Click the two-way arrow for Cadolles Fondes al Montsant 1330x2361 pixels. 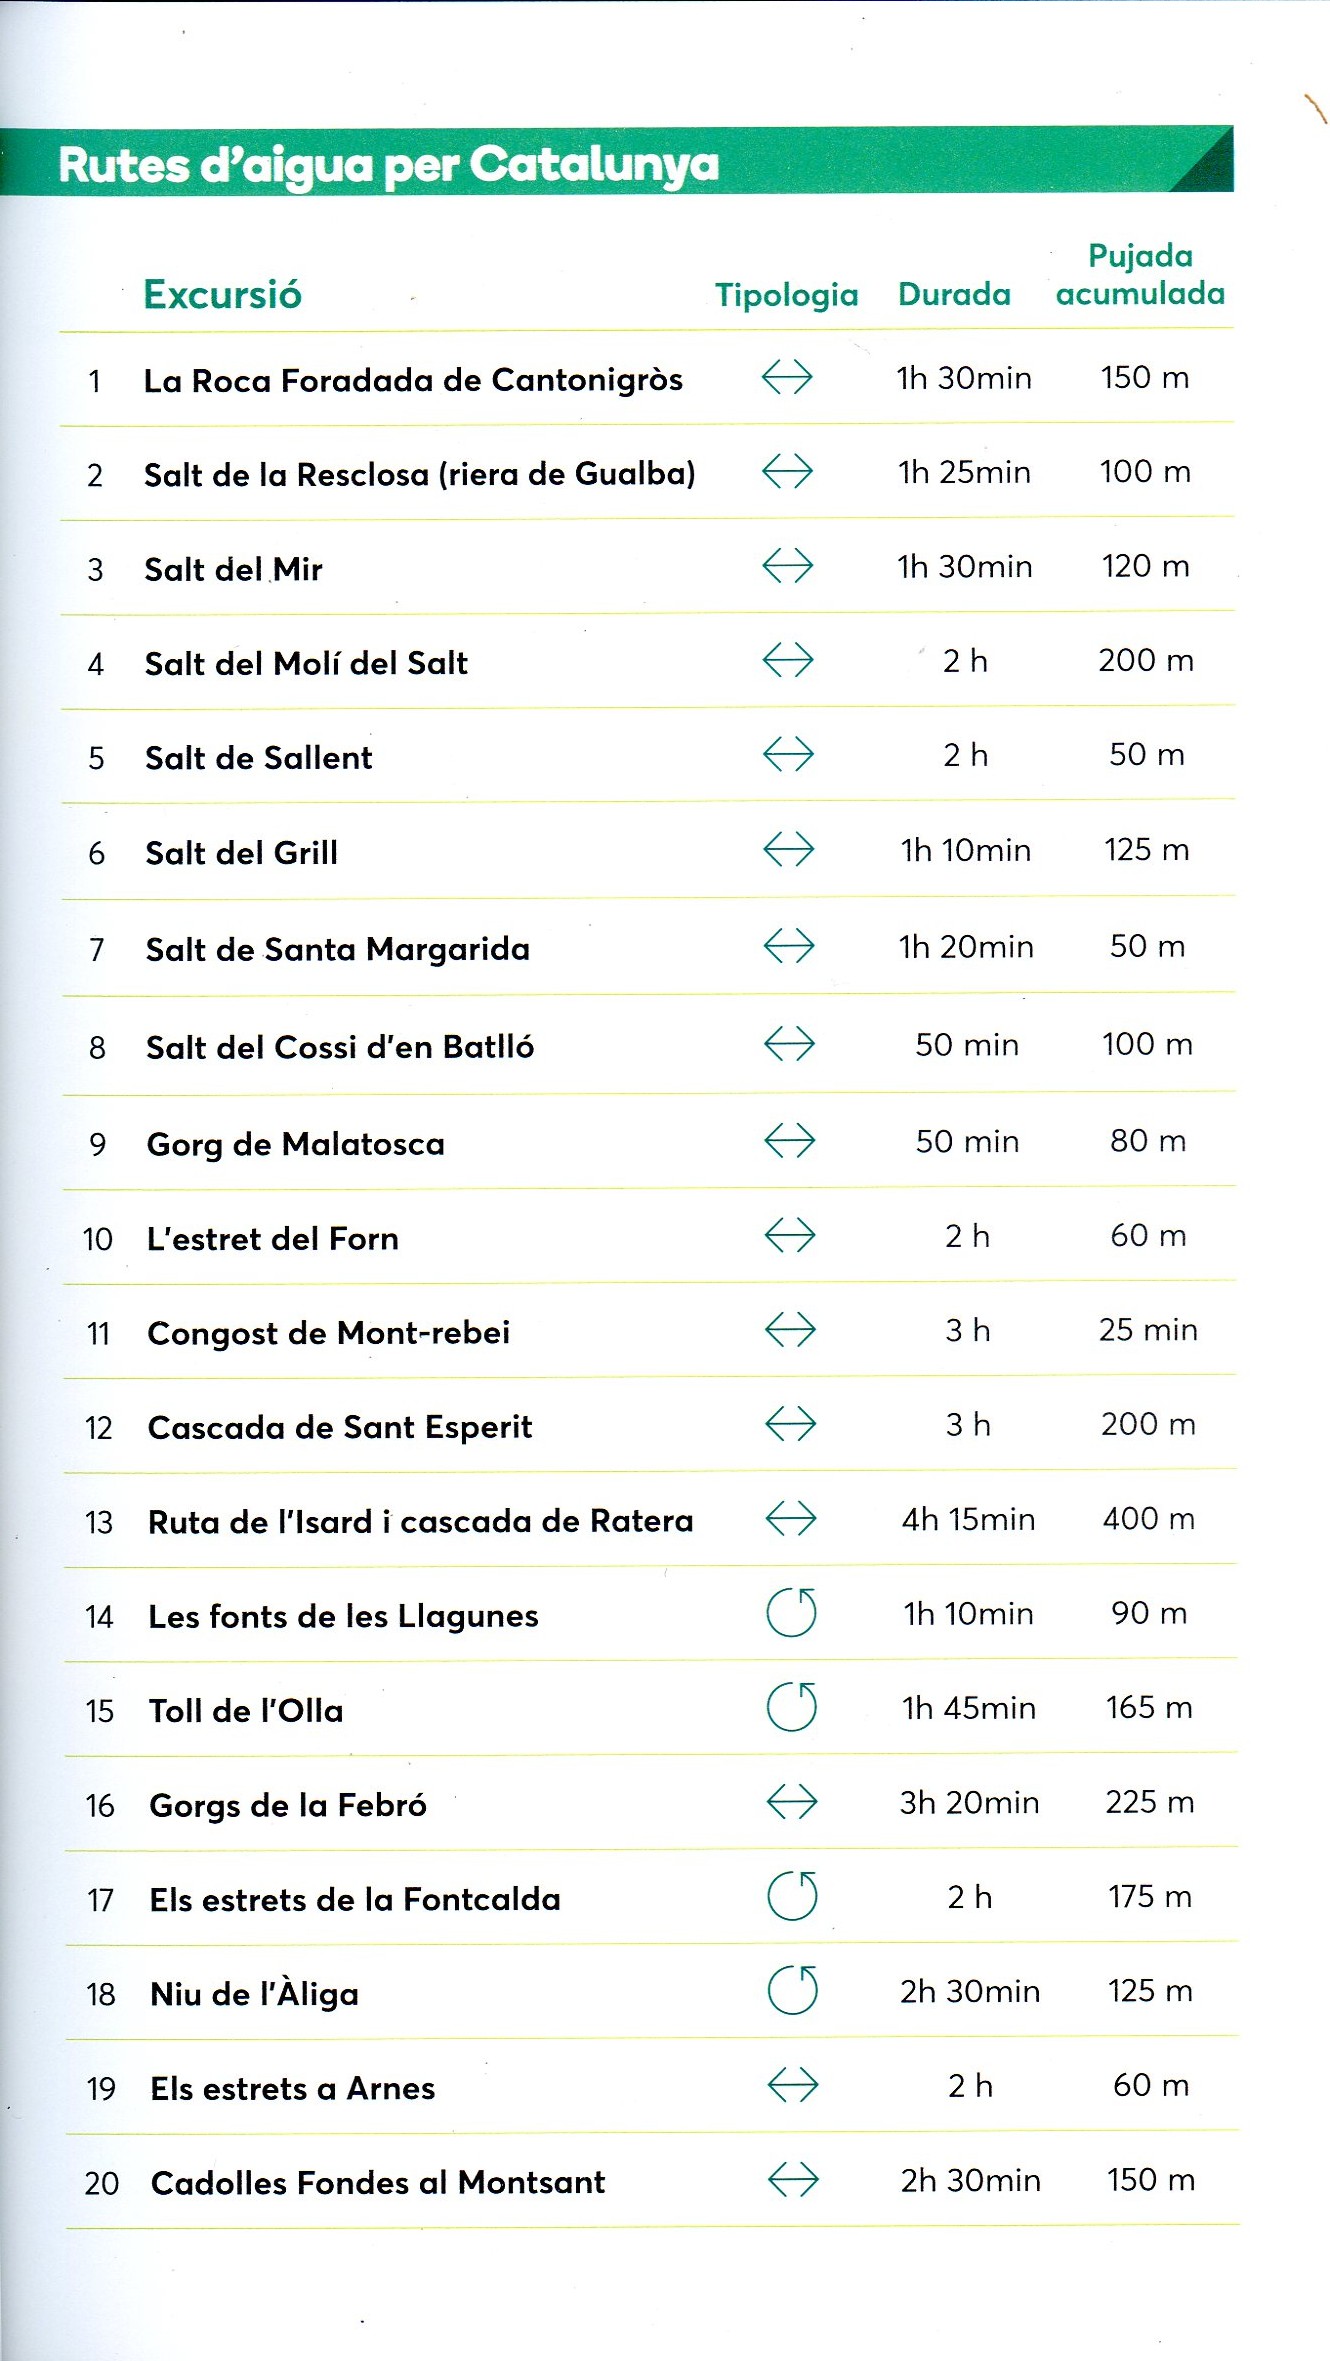click(x=793, y=2180)
